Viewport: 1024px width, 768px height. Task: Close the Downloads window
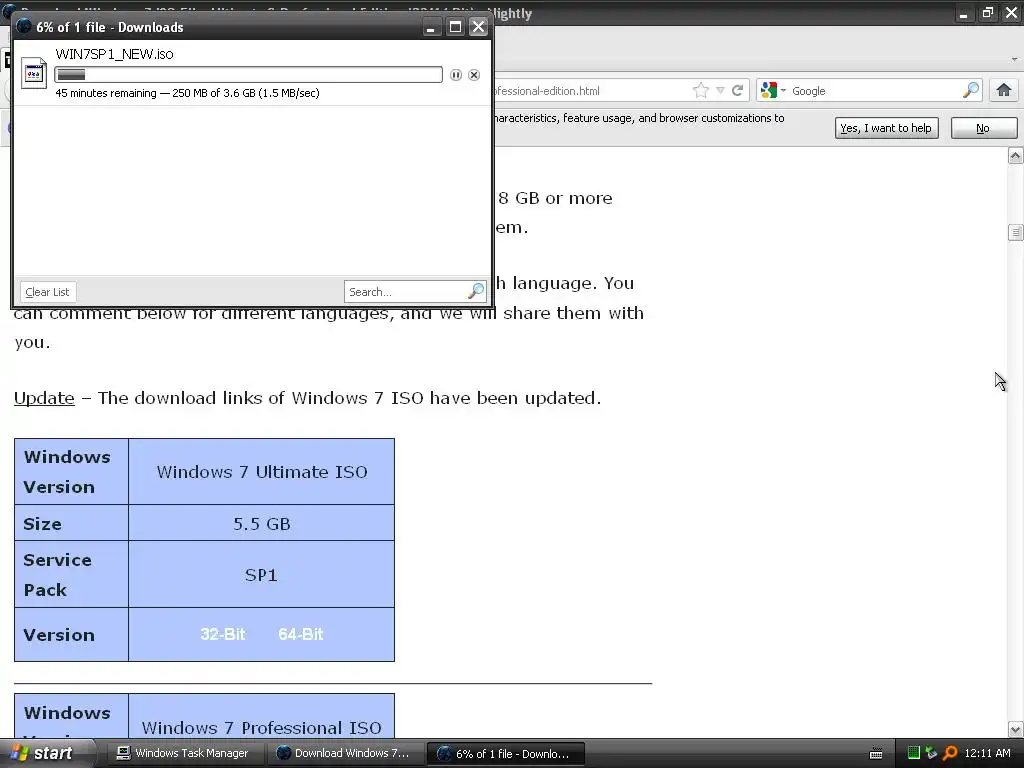coord(479,27)
